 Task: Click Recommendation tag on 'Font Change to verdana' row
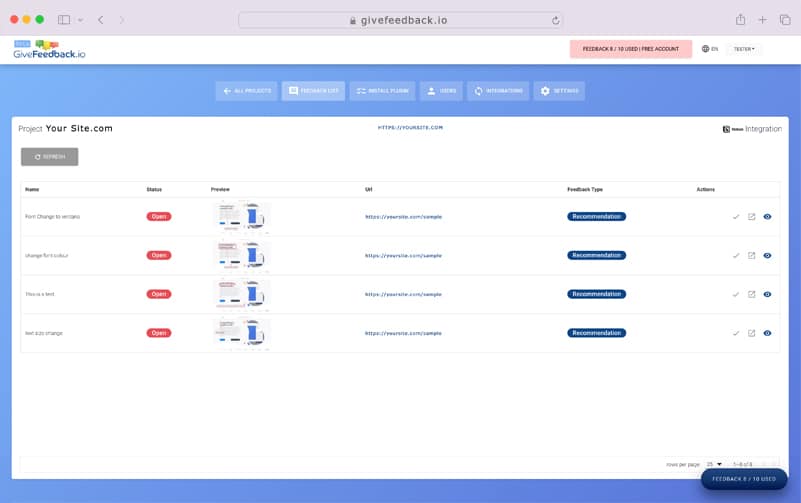coord(597,217)
